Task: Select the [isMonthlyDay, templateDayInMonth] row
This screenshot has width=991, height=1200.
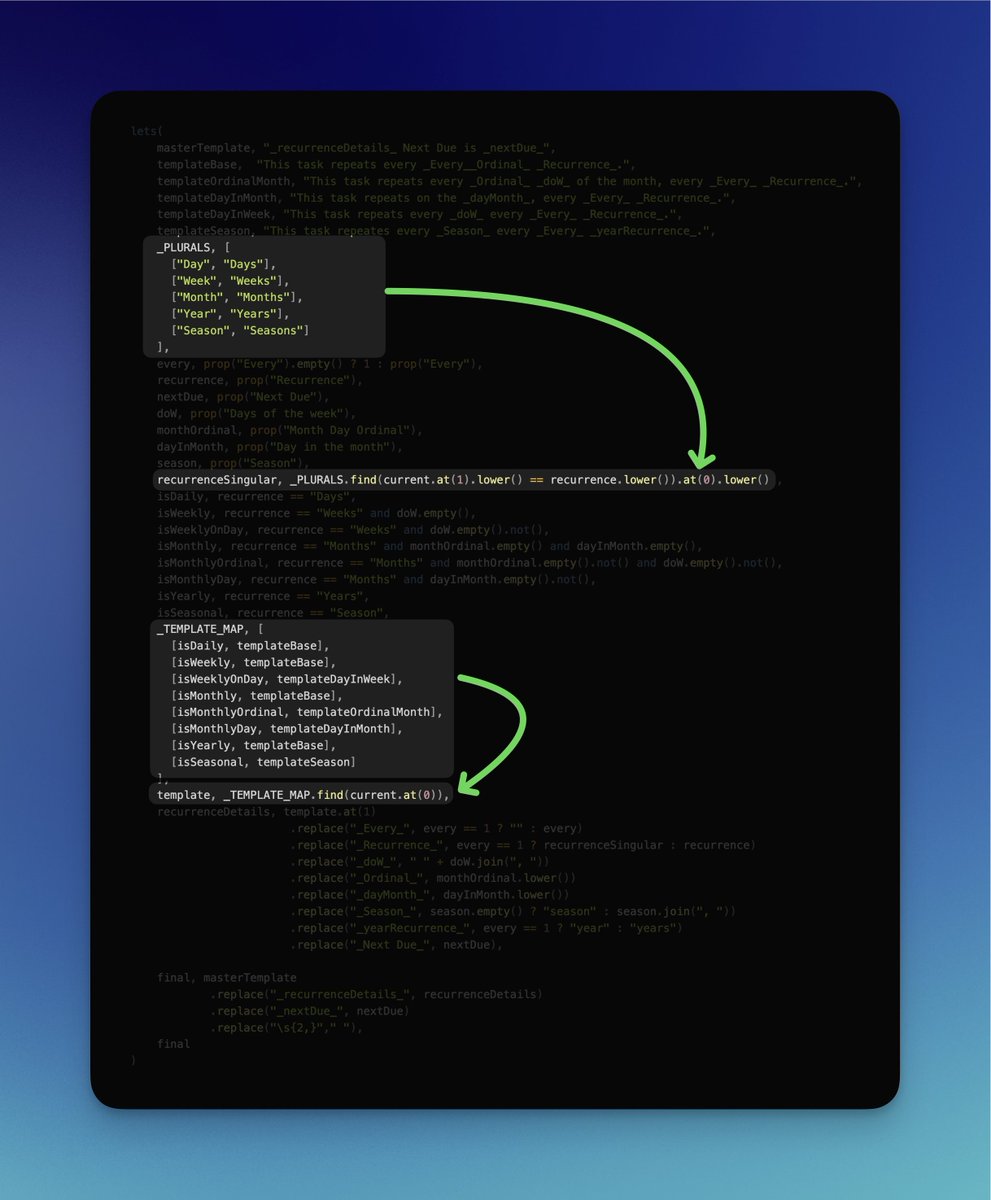Action: pyautogui.click(x=286, y=729)
